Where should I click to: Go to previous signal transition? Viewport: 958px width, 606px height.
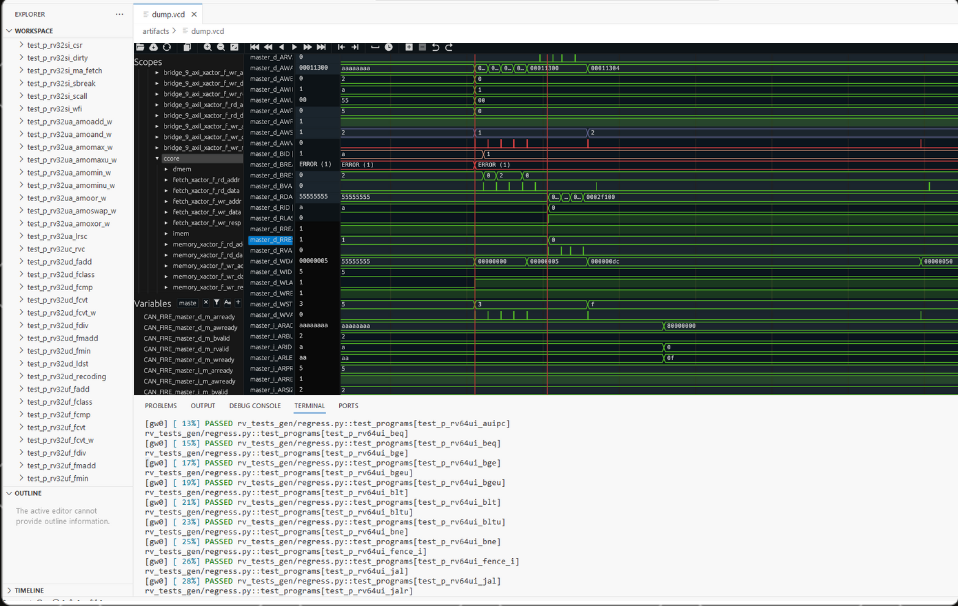(341, 47)
